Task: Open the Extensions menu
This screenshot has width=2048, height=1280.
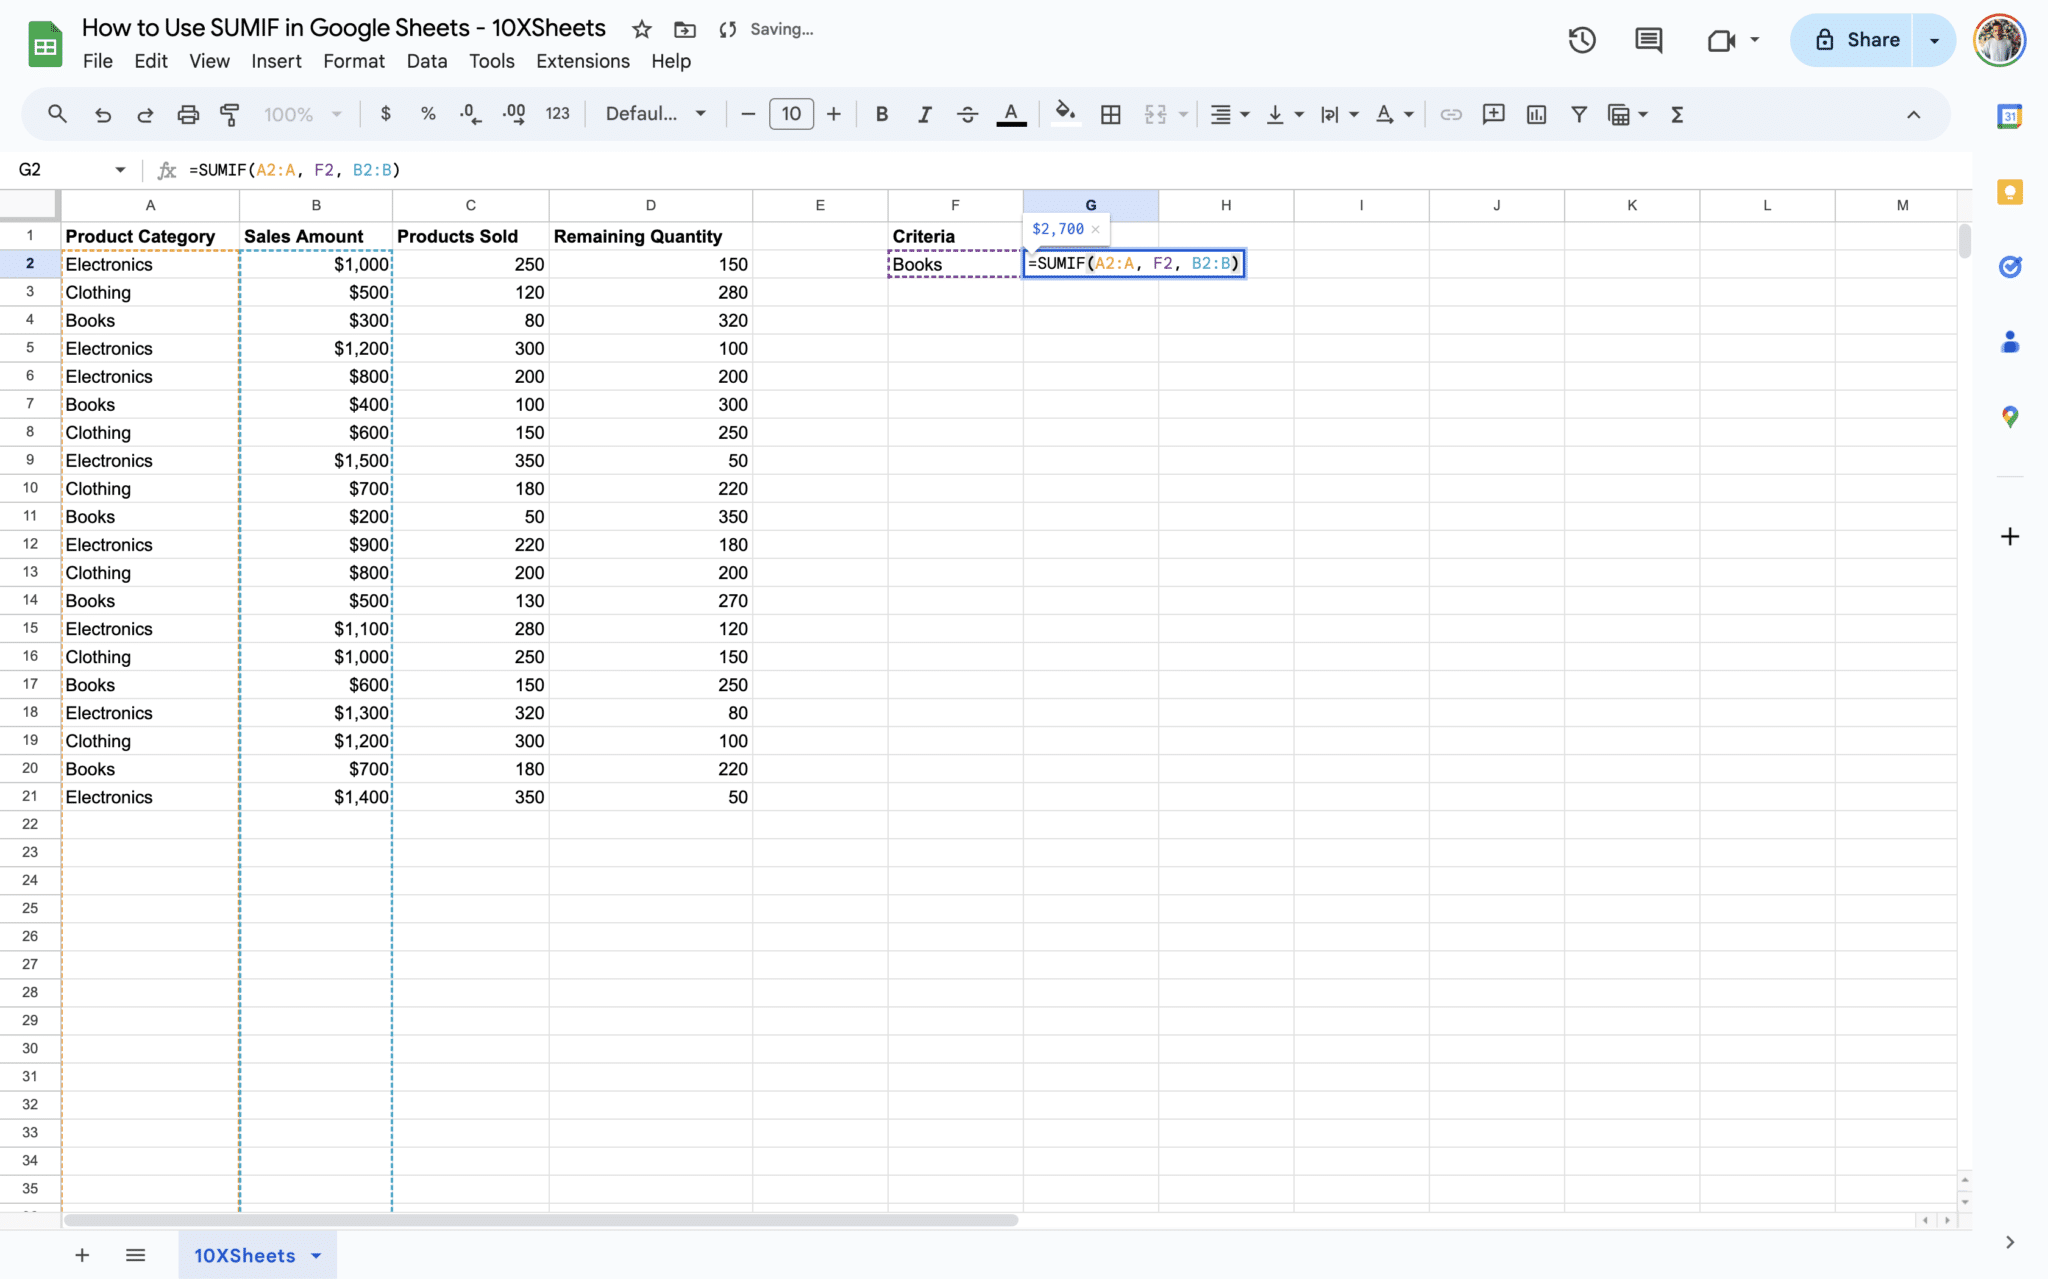Action: pyautogui.click(x=582, y=61)
